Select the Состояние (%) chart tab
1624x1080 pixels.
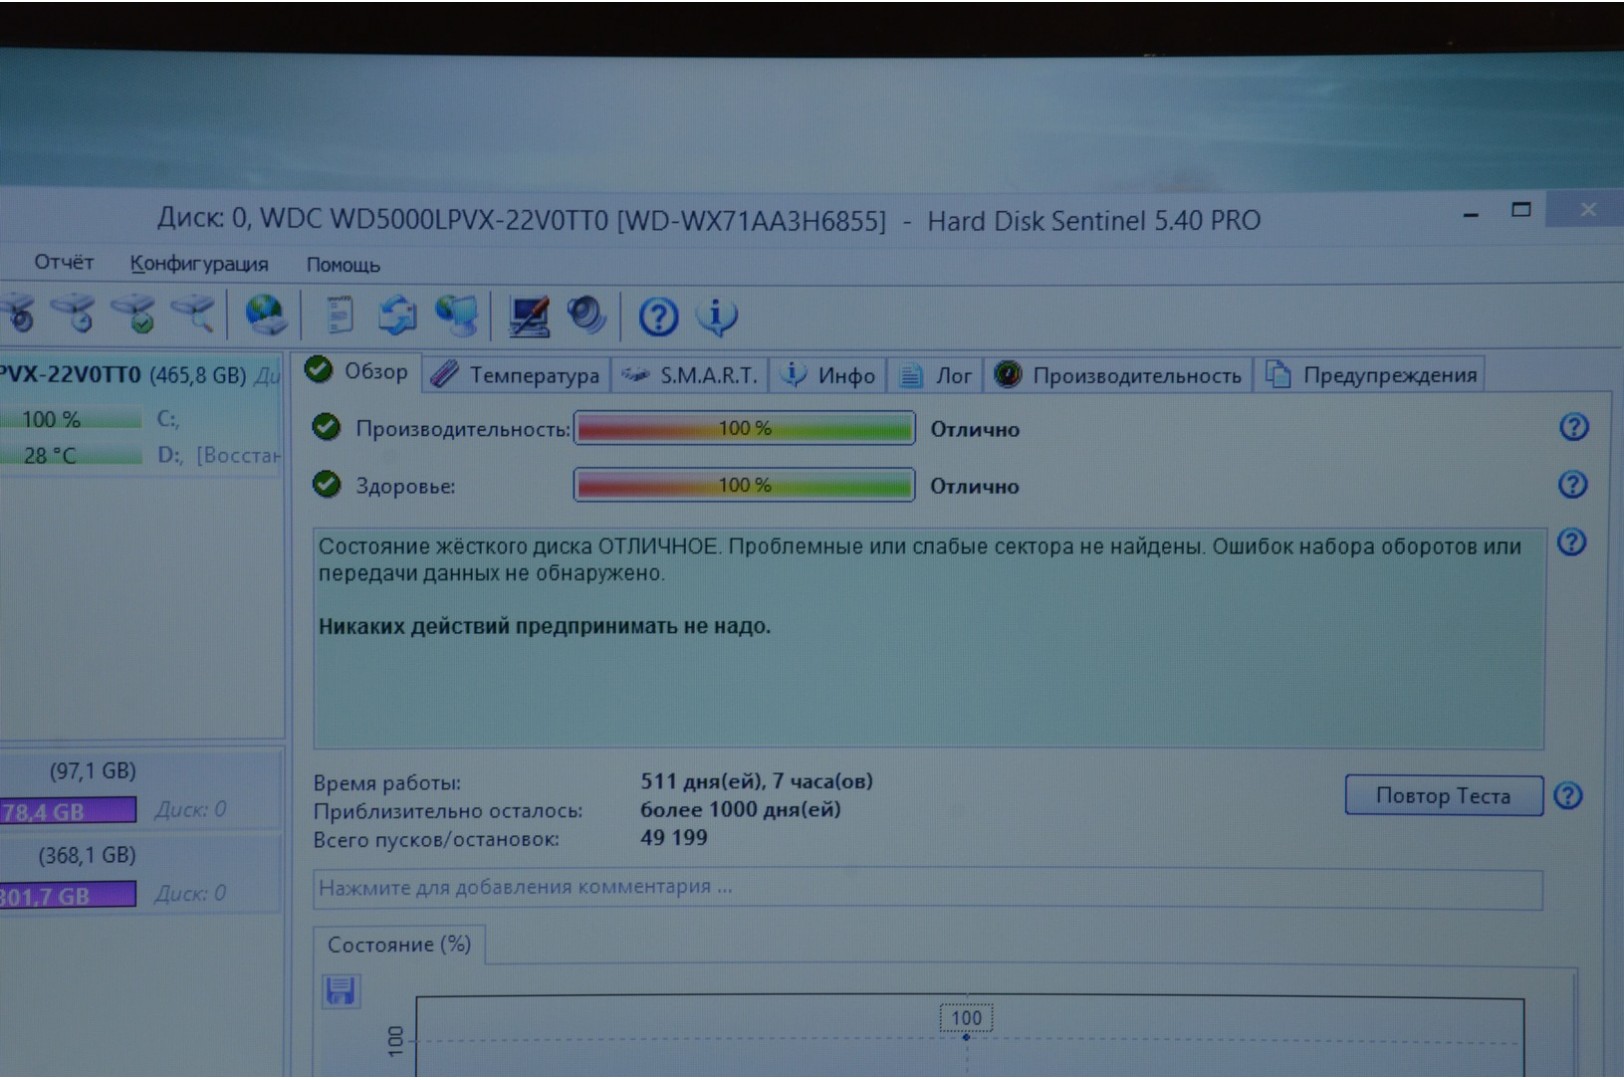(399, 944)
